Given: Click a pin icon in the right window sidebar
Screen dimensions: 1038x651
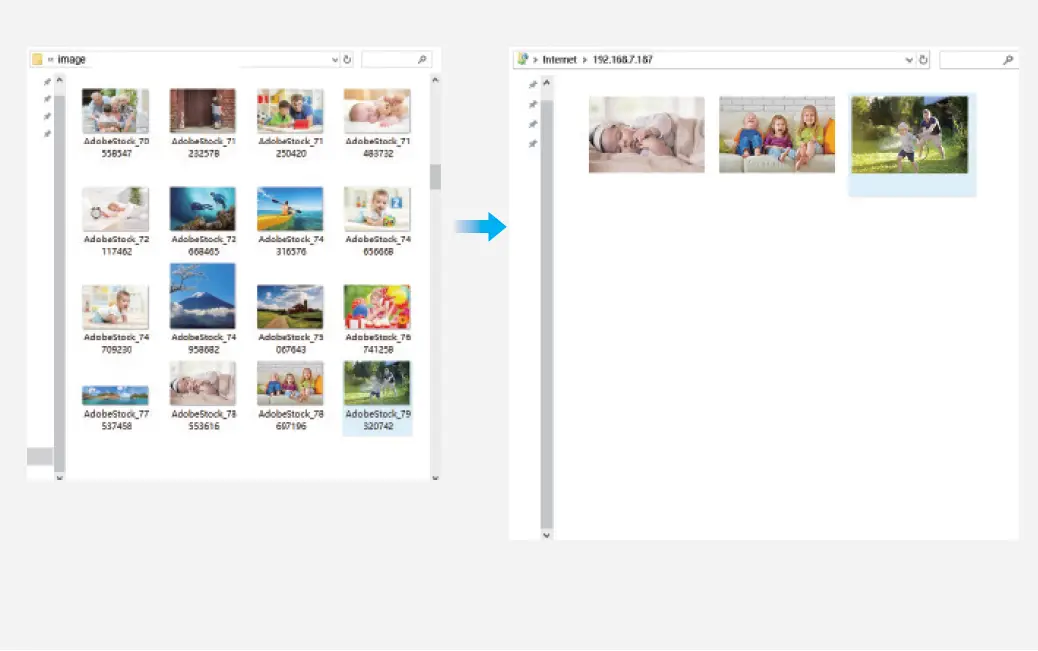Looking at the screenshot, I should (533, 84).
